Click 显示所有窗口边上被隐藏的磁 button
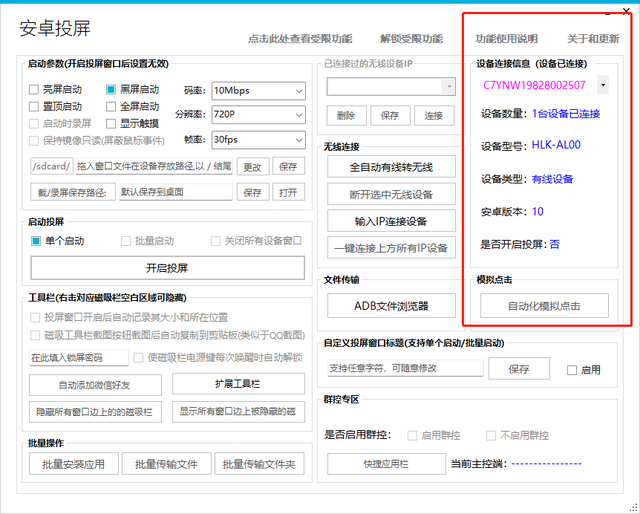The image size is (640, 514). coord(238,412)
